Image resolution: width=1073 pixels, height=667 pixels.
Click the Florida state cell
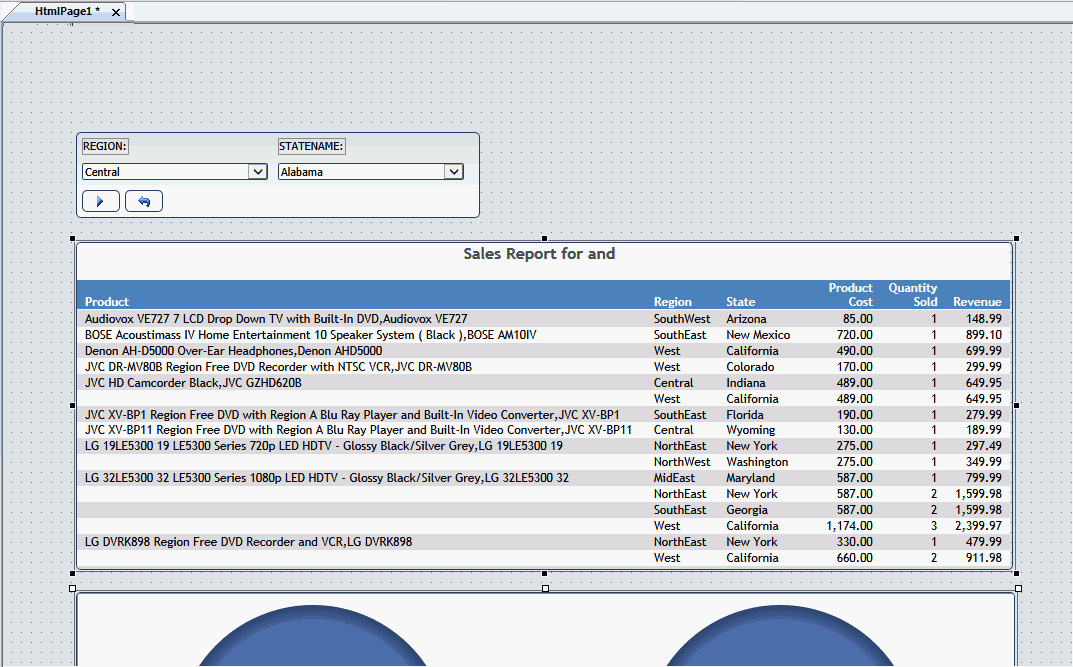745,415
